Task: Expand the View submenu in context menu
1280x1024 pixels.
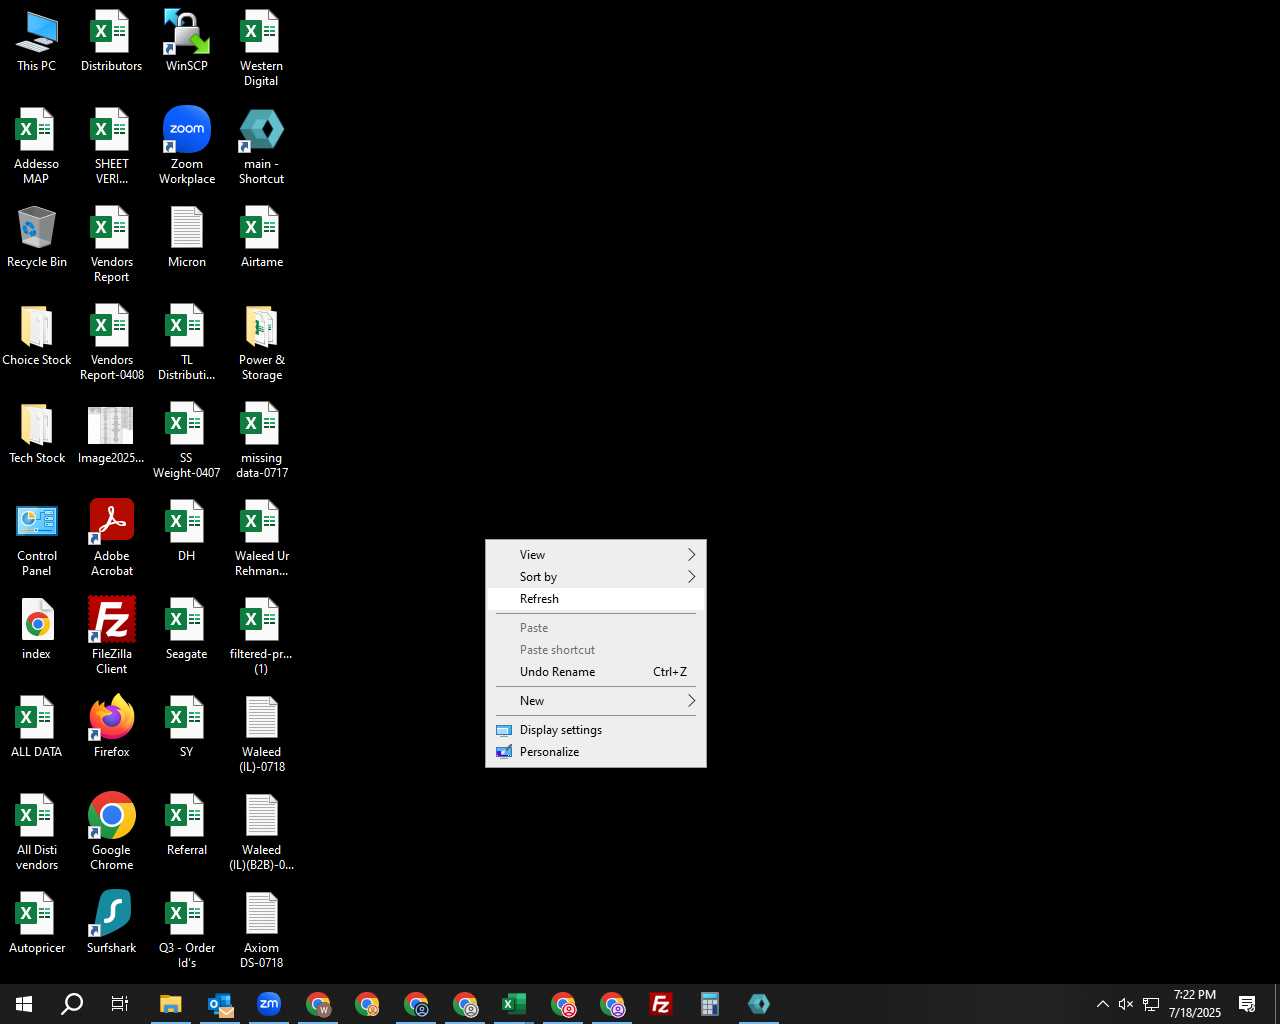Action: pyautogui.click(x=596, y=554)
